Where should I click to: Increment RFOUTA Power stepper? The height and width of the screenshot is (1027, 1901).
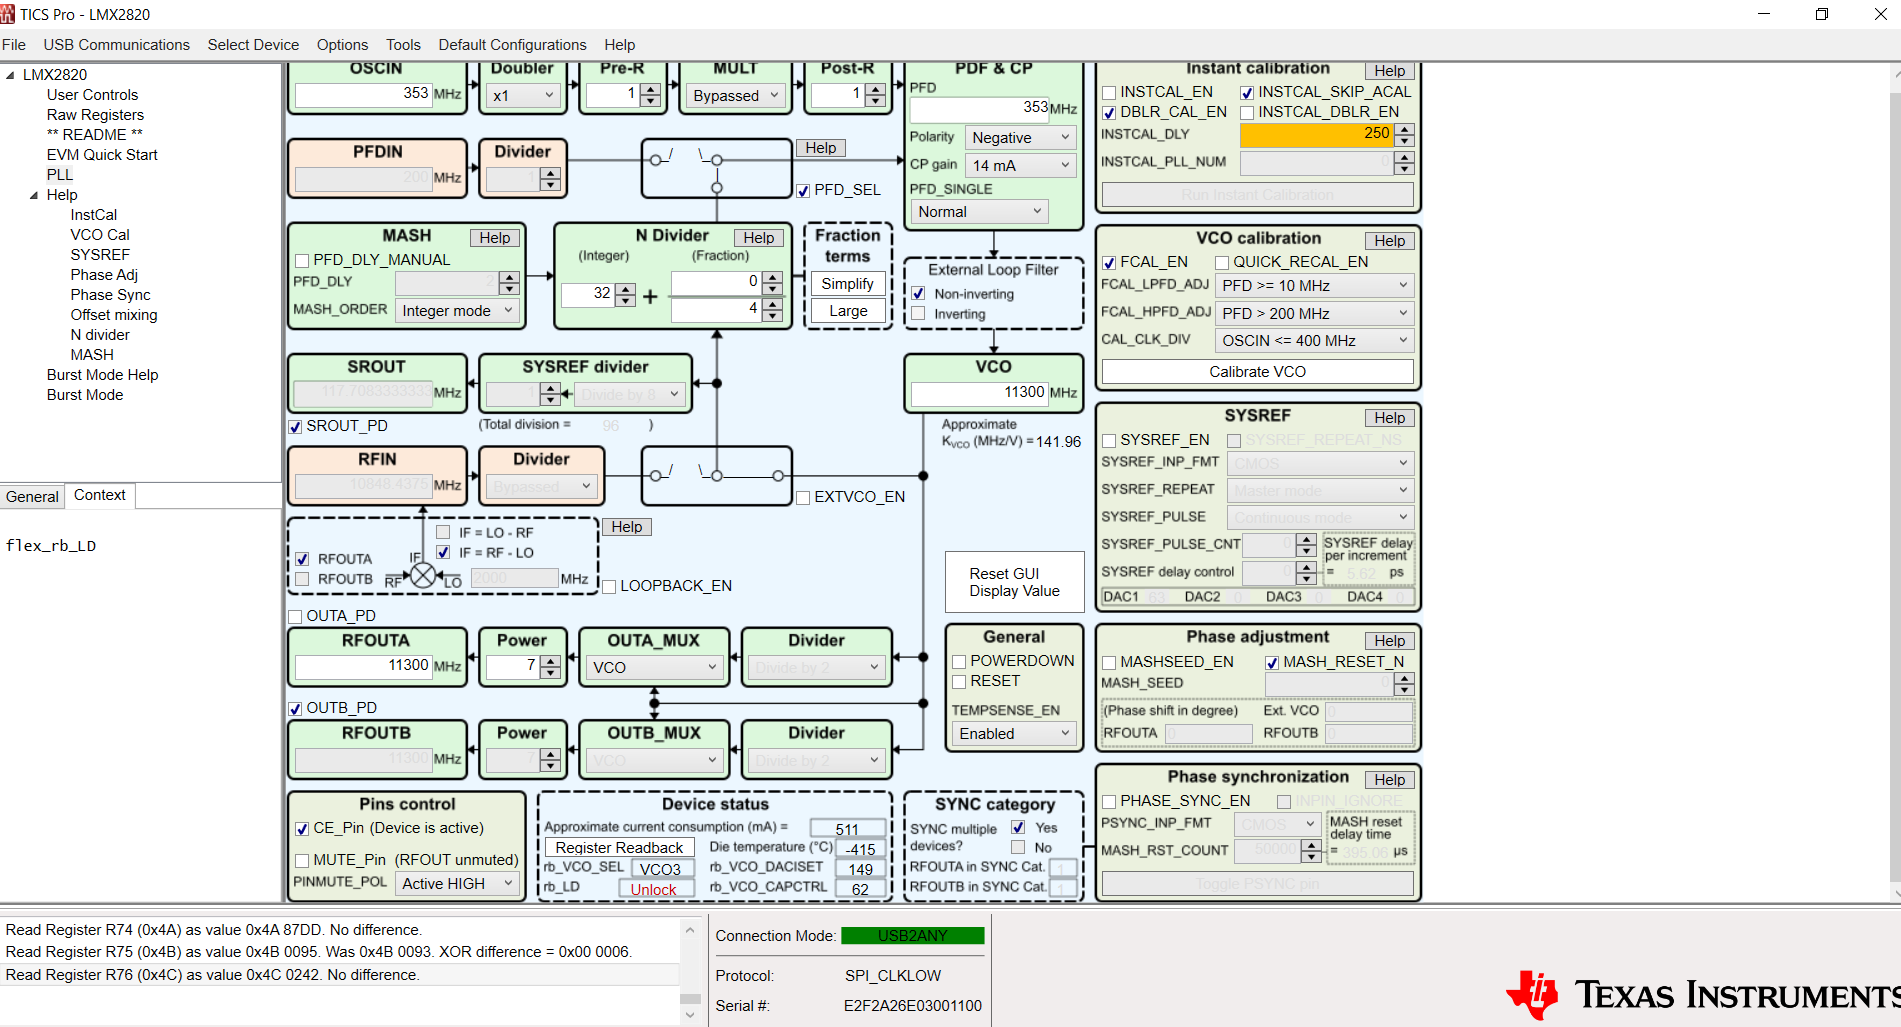pyautogui.click(x=550, y=661)
